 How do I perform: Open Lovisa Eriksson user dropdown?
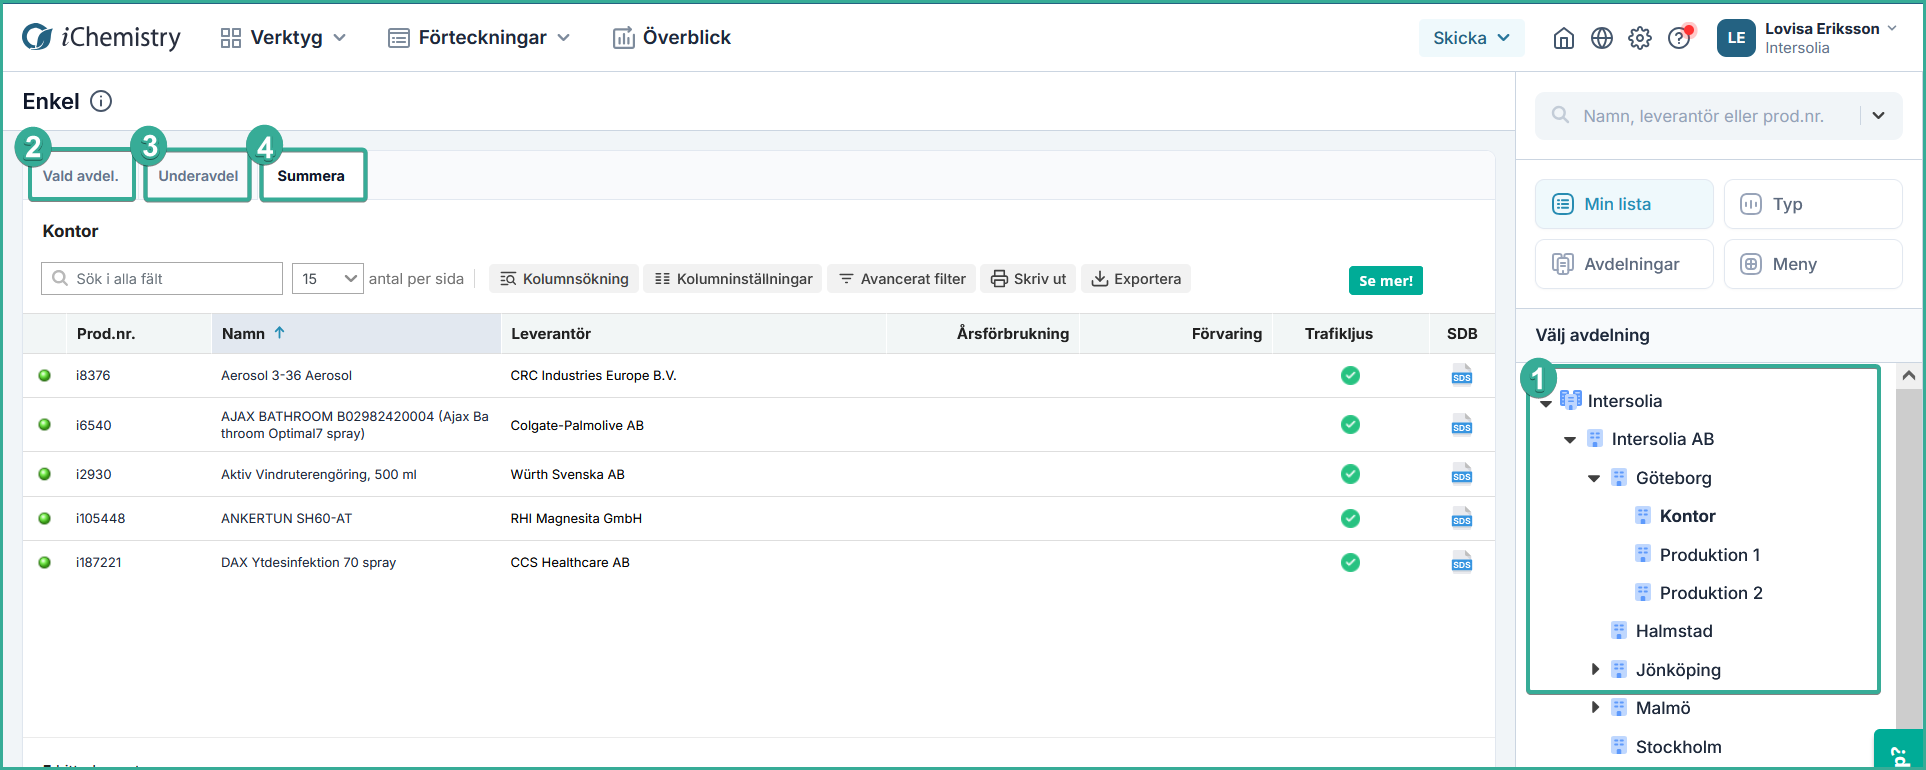click(1830, 38)
